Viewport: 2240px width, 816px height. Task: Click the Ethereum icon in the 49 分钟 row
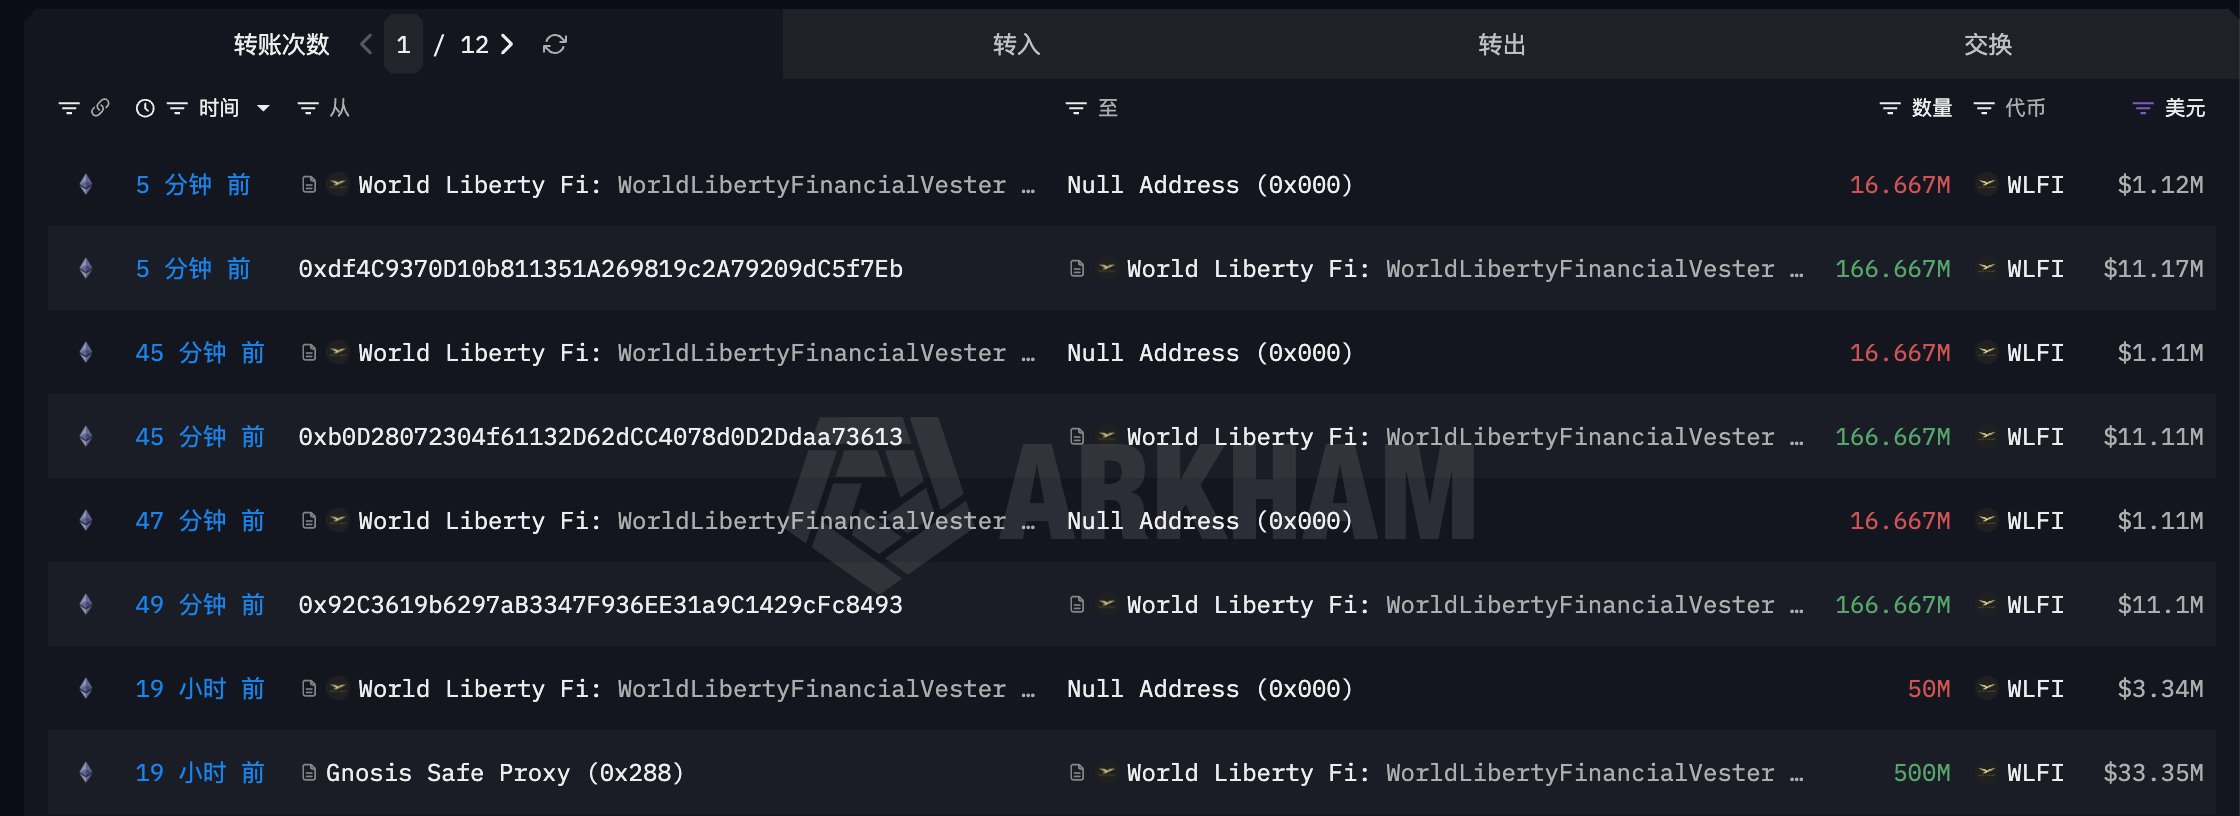[x=86, y=604]
